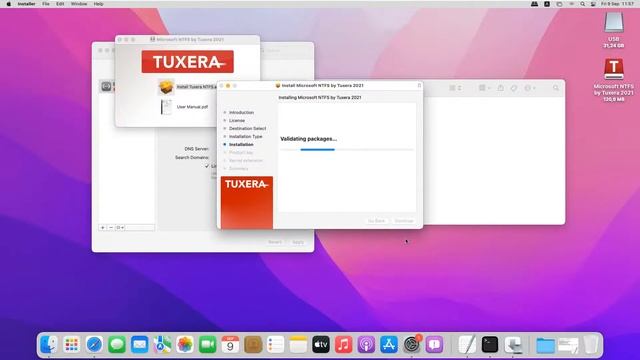Open App Store from the Dock
This screenshot has height=360, width=640.
[389, 345]
